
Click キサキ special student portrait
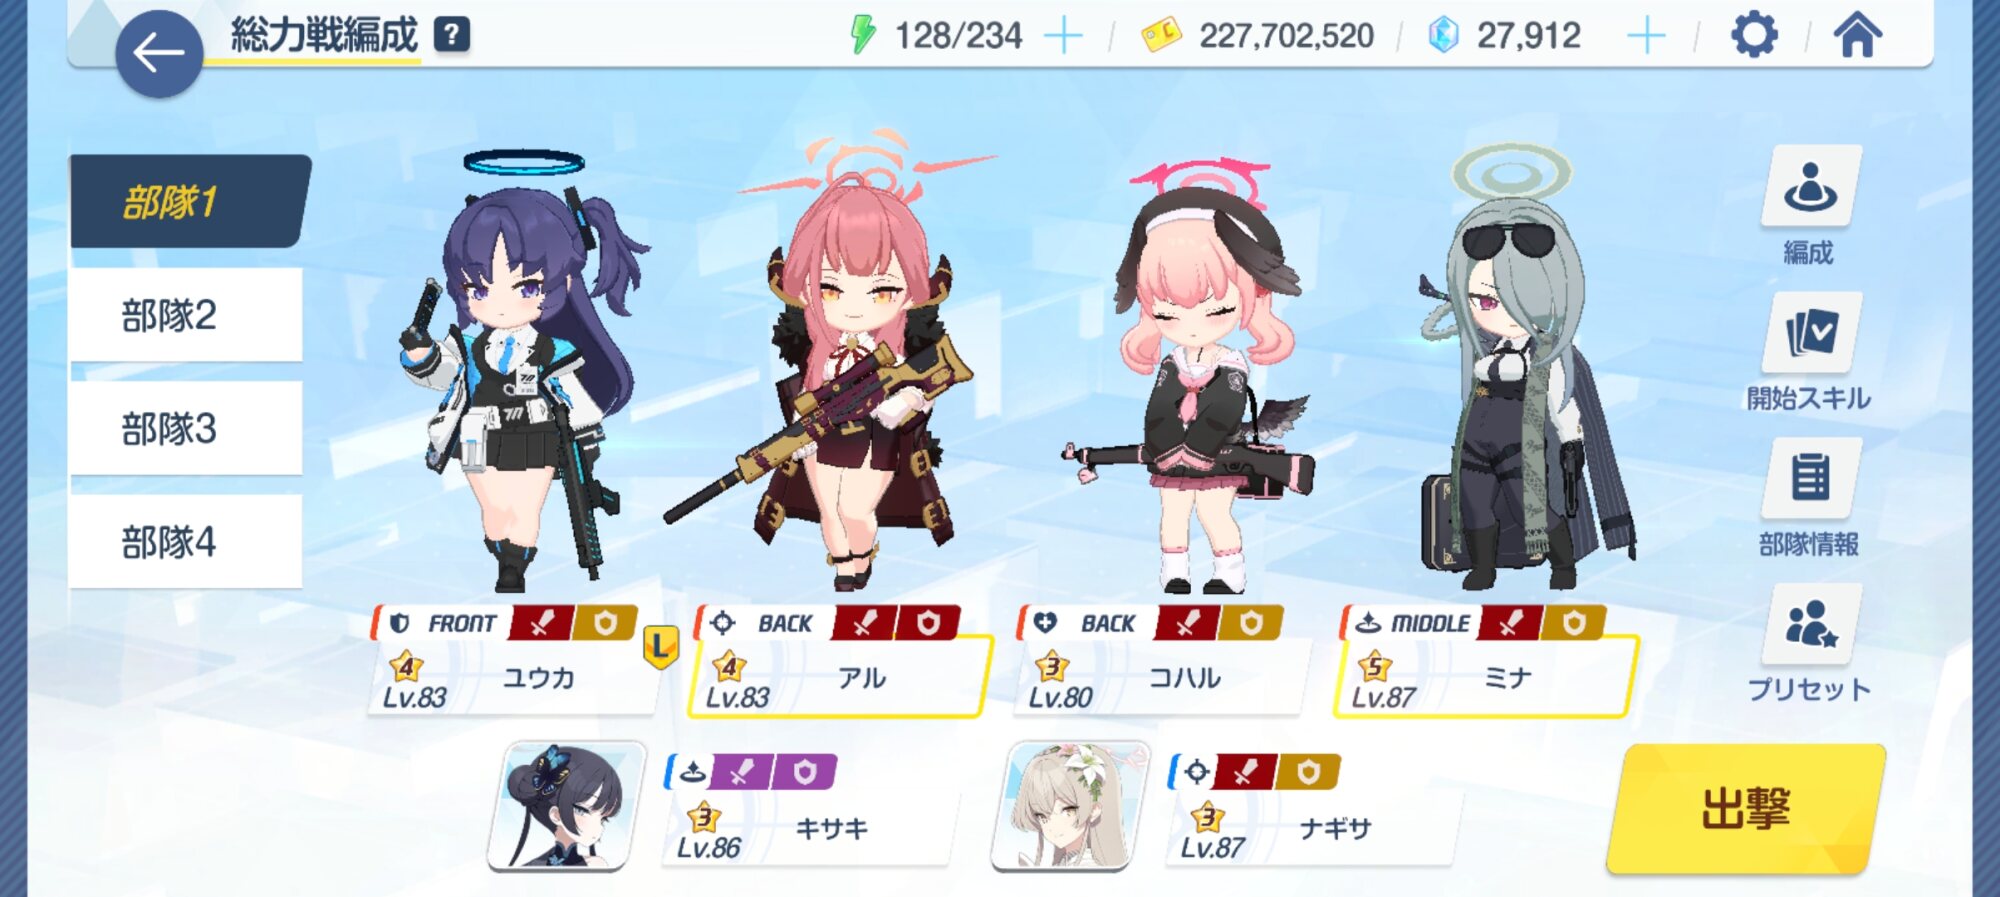tap(566, 806)
